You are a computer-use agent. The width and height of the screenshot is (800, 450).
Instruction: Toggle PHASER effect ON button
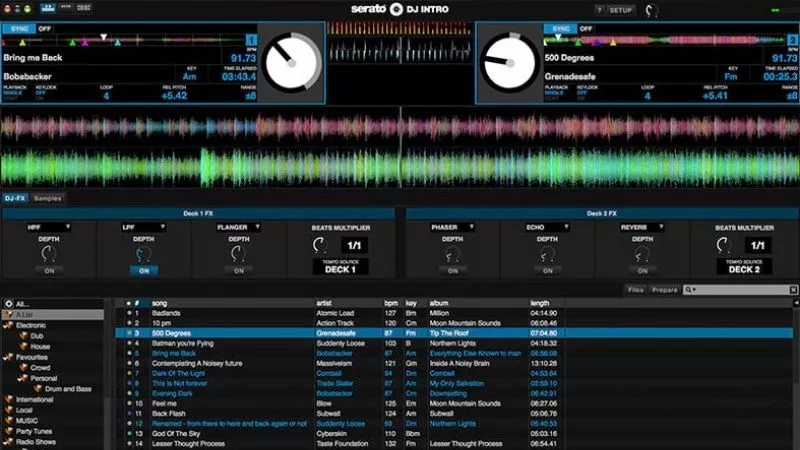pos(453,271)
